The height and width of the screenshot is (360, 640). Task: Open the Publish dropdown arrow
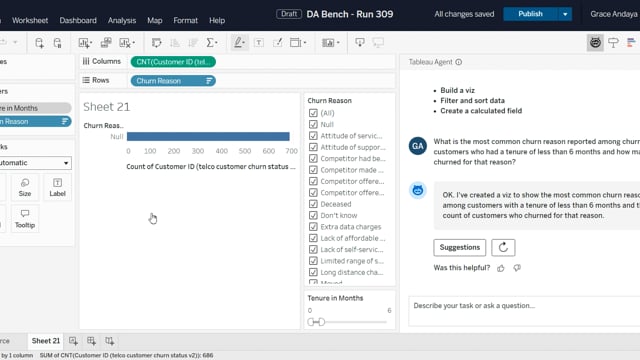click(565, 14)
